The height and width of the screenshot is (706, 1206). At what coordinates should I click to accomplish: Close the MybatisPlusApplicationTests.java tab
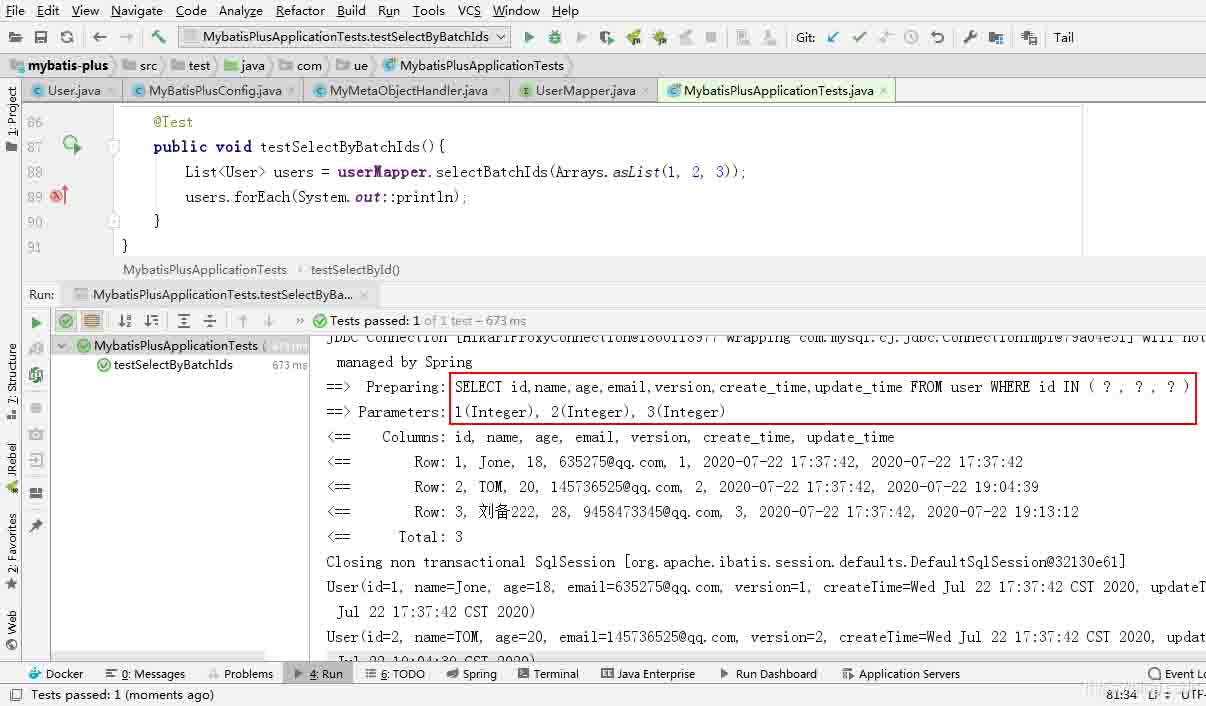(884, 90)
